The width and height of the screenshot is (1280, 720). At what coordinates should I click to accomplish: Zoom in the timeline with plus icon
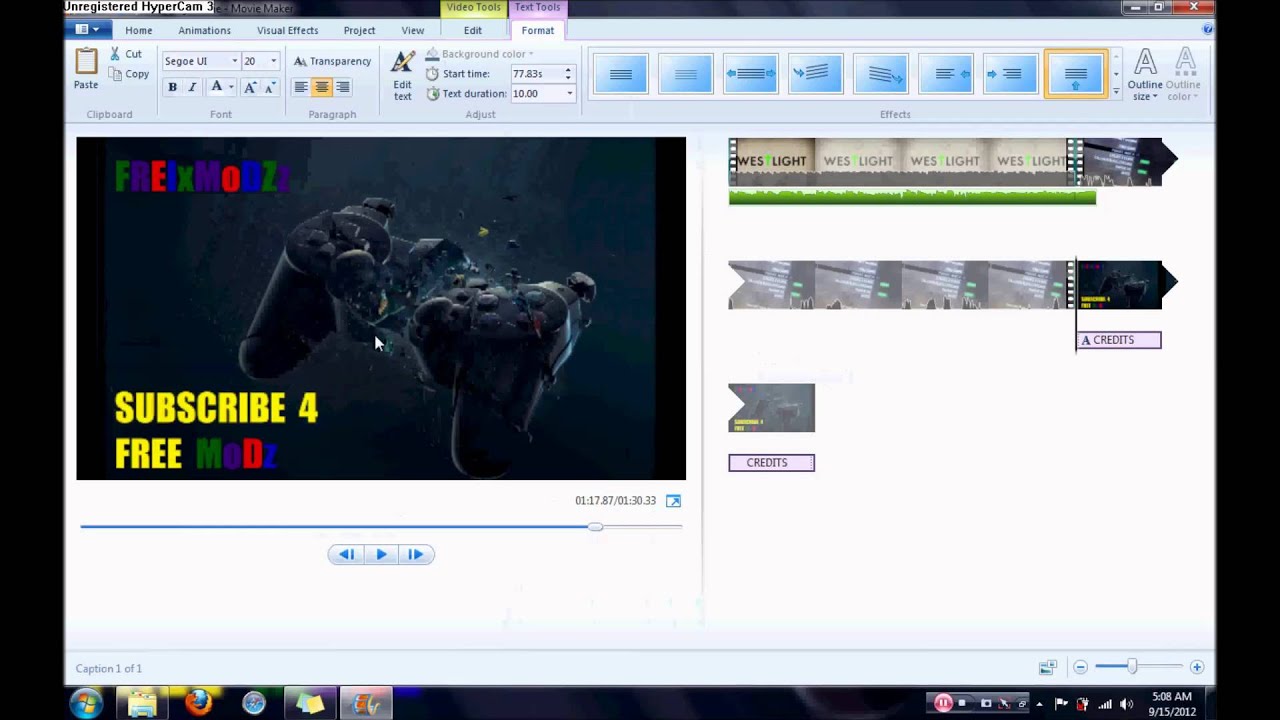pos(1196,667)
